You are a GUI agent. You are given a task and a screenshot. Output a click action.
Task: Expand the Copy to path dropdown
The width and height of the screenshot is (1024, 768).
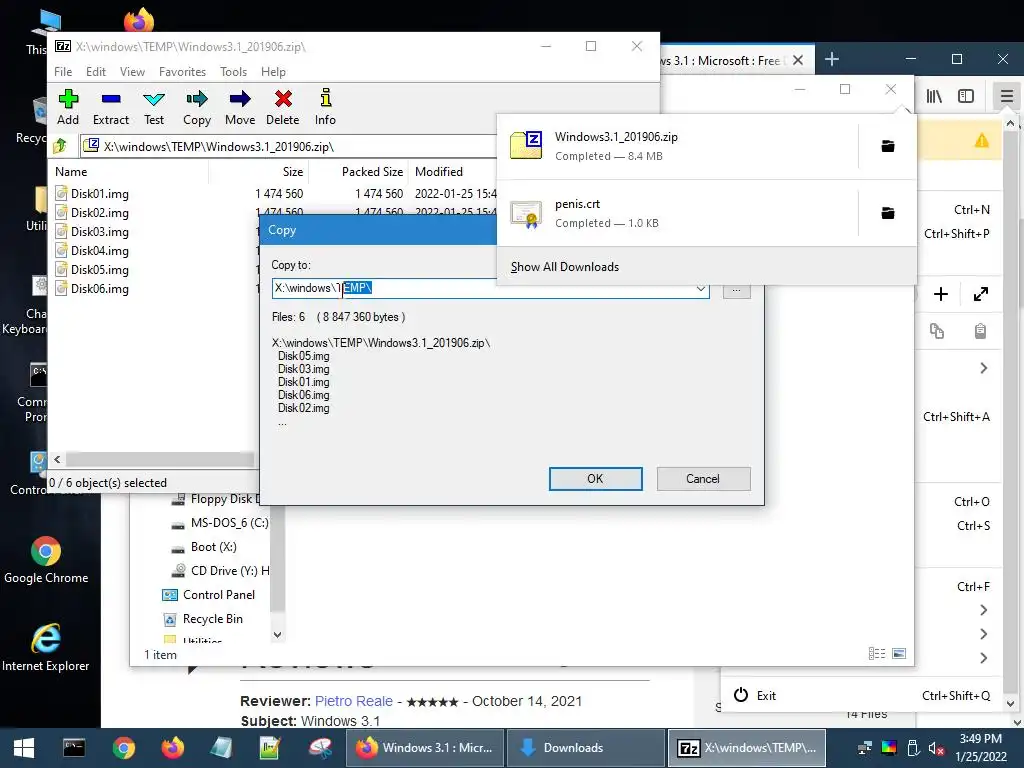(x=700, y=289)
